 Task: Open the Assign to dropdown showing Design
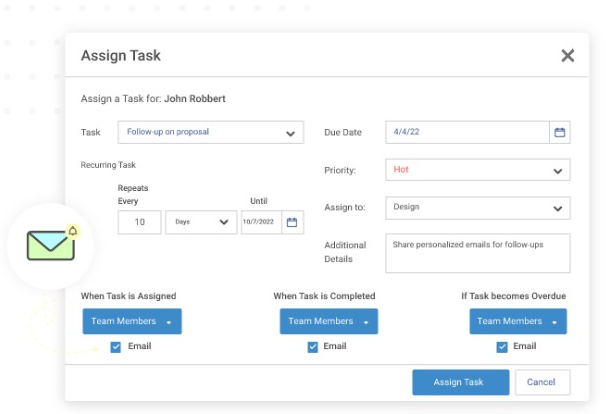[x=478, y=208]
